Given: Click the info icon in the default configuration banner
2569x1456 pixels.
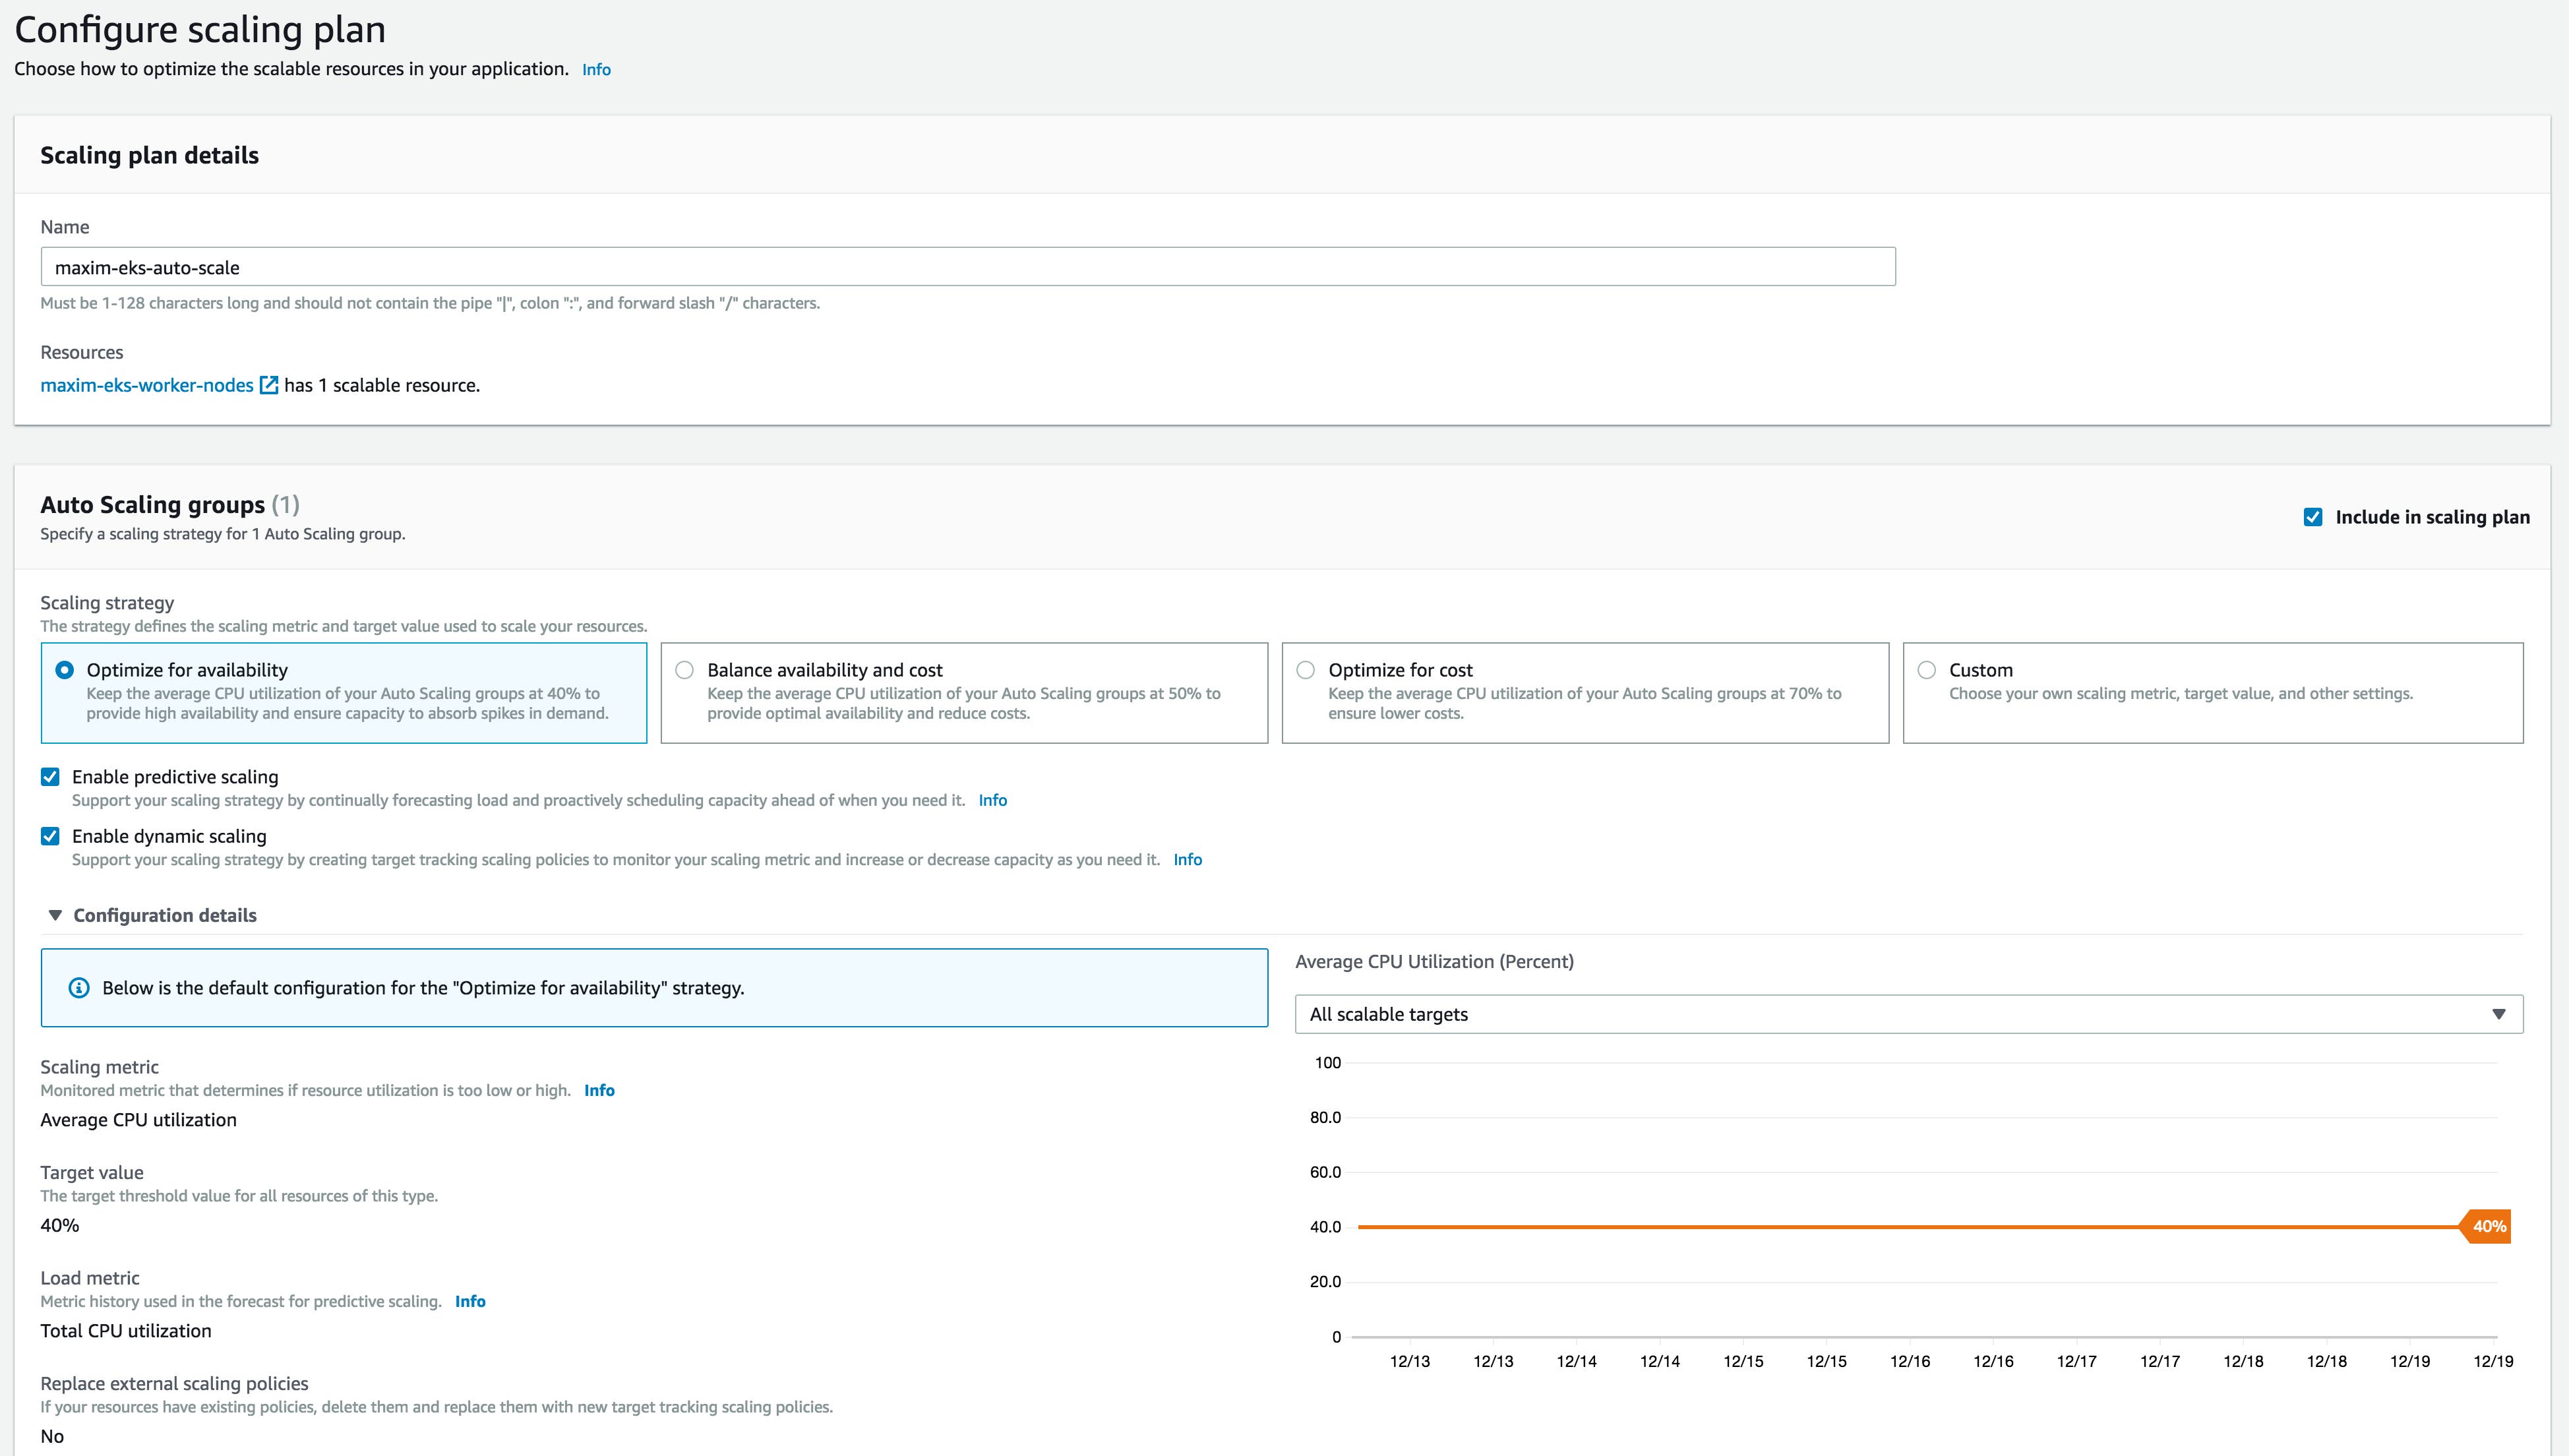Looking at the screenshot, I should pyautogui.click(x=80, y=988).
